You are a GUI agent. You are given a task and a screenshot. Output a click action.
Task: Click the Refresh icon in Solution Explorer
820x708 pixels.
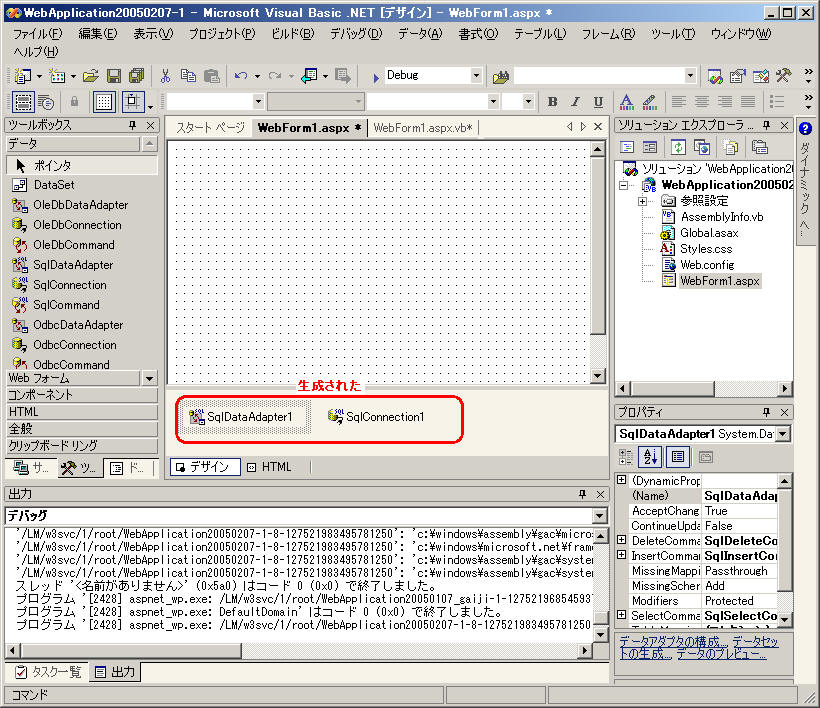678,147
